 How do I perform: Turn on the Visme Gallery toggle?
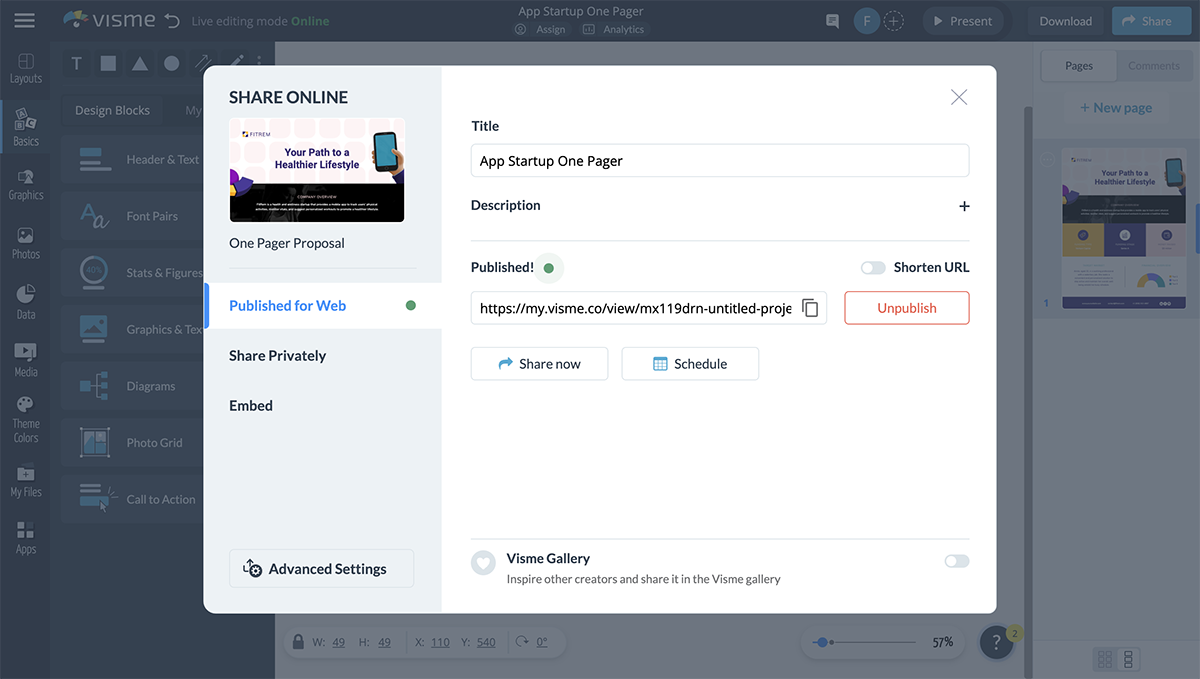[x=956, y=561]
